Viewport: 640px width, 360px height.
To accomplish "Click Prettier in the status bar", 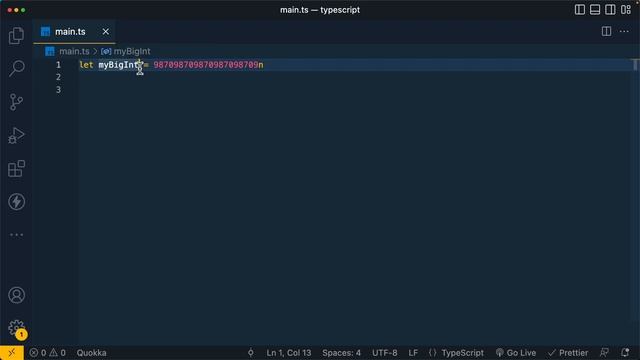I will (568, 353).
